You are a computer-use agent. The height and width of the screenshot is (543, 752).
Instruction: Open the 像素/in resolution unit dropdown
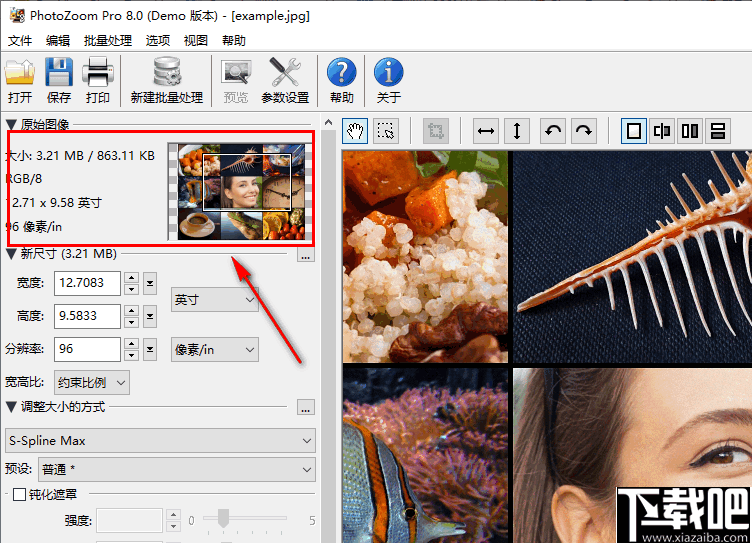(215, 349)
